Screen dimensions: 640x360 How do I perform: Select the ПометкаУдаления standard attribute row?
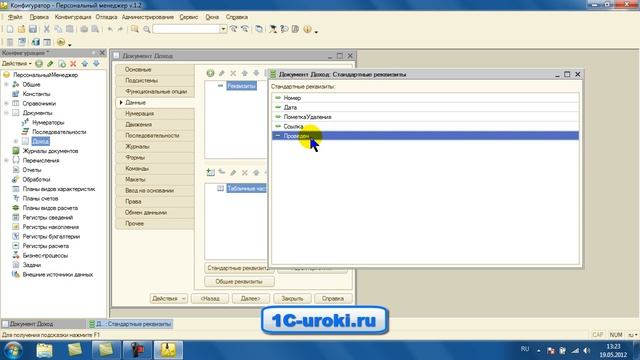[425, 117]
